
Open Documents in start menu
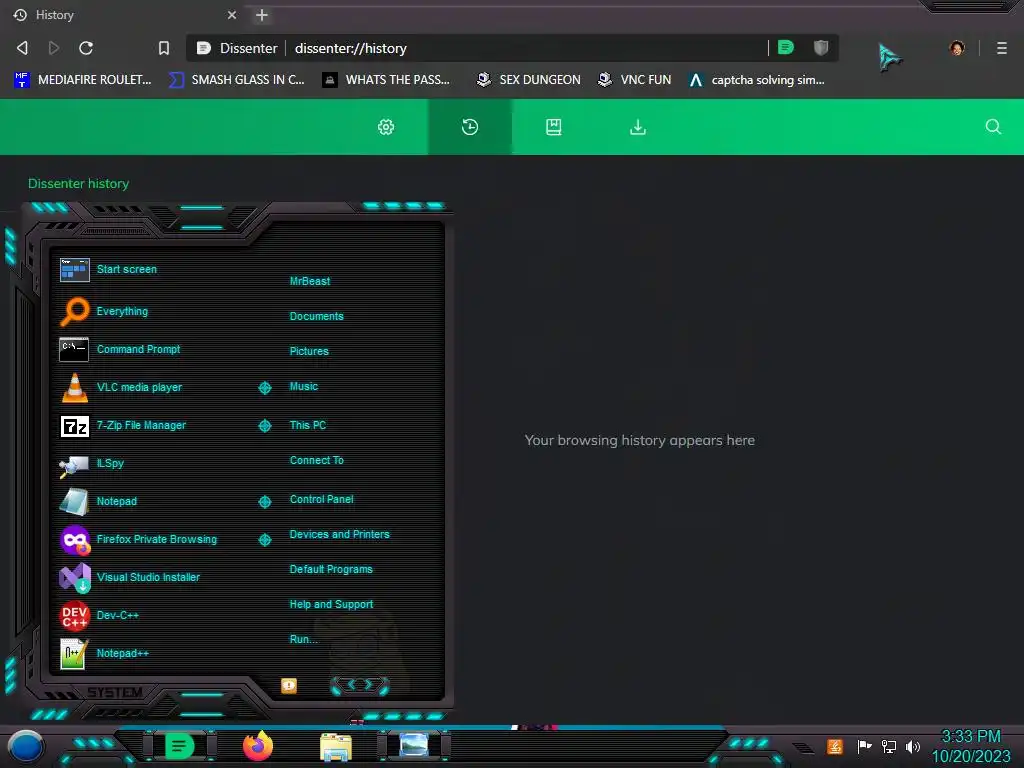point(316,316)
